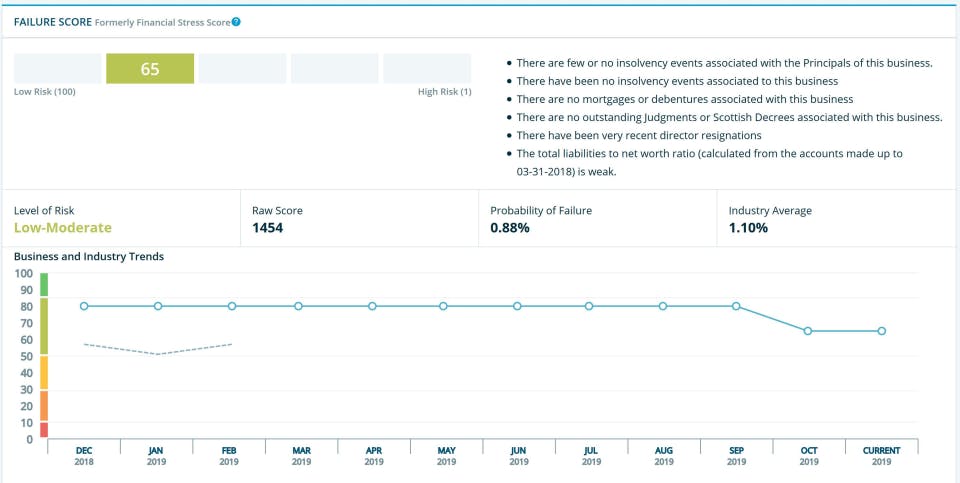Click the red 0-10 risk band
The width and height of the screenshot is (960, 483).
(x=44, y=430)
